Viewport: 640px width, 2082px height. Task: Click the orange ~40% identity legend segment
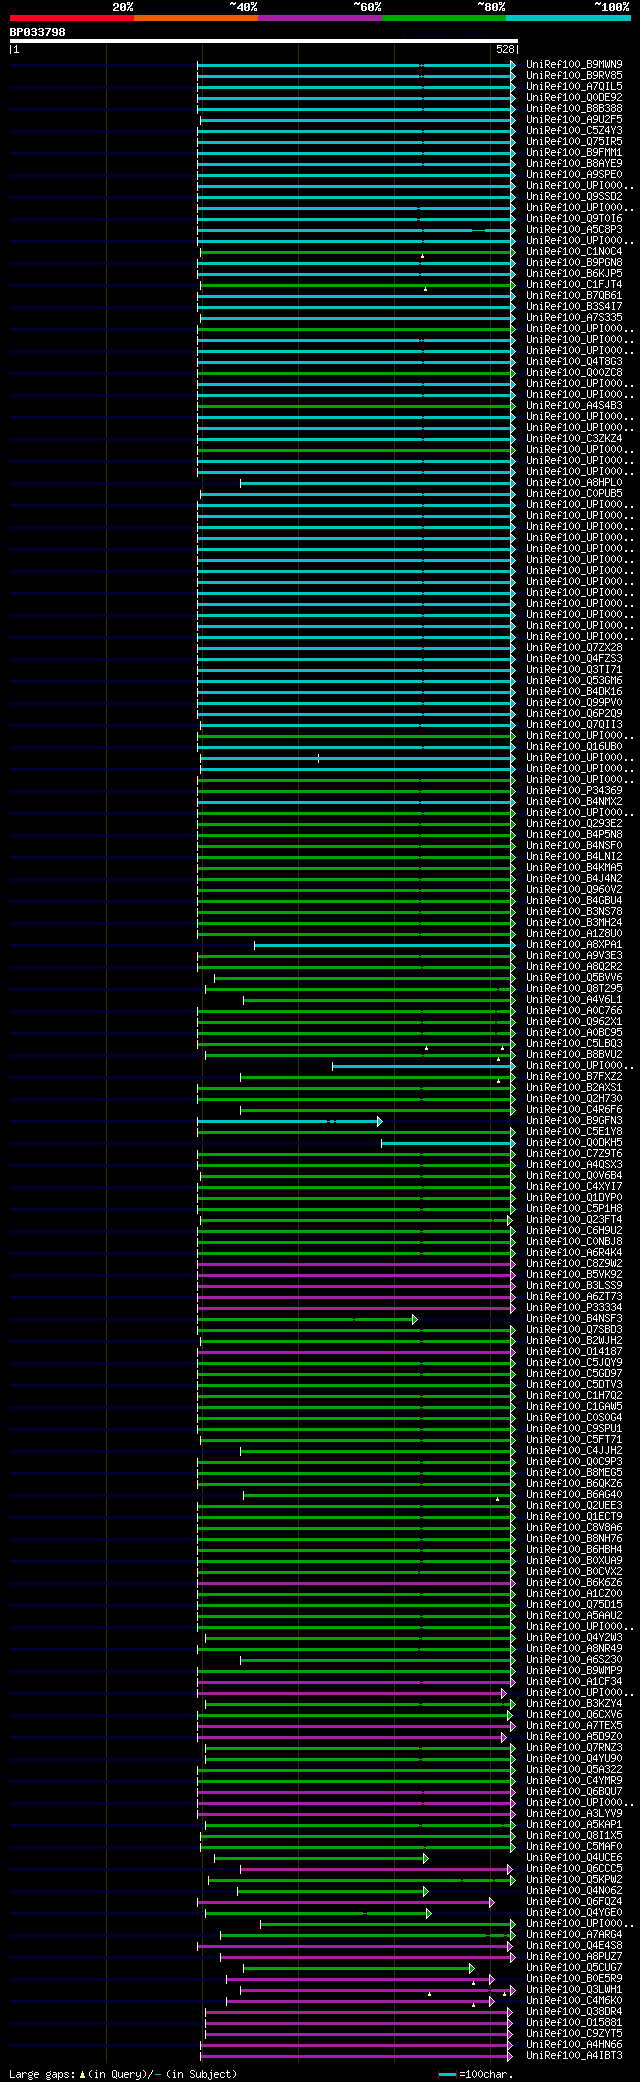195,18
